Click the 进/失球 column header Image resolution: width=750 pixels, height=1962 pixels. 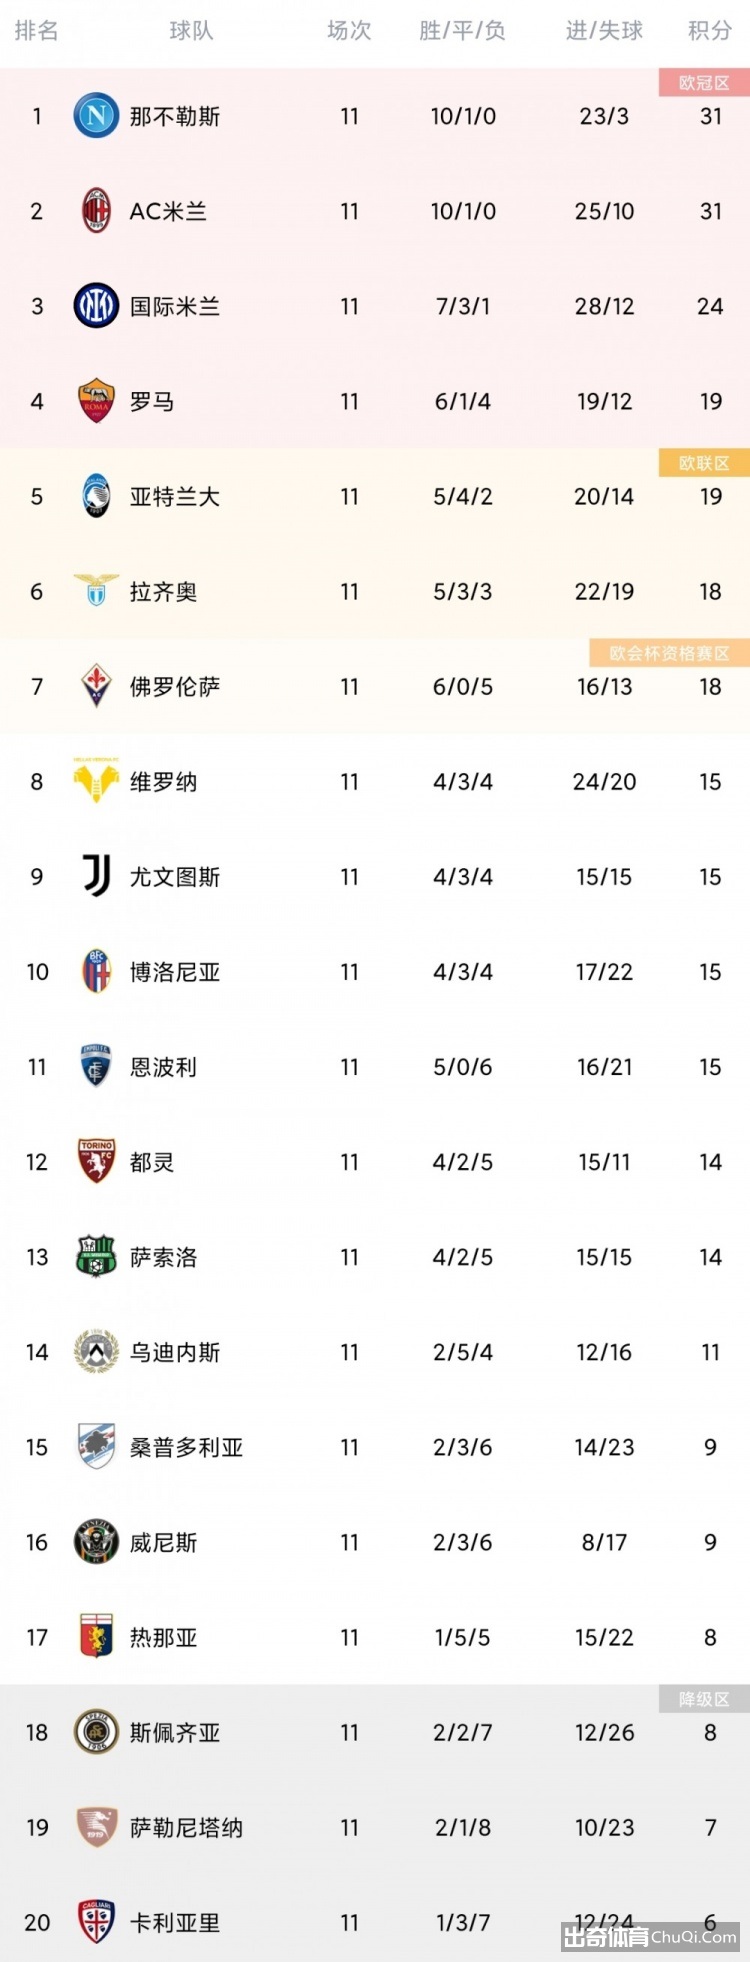click(604, 31)
